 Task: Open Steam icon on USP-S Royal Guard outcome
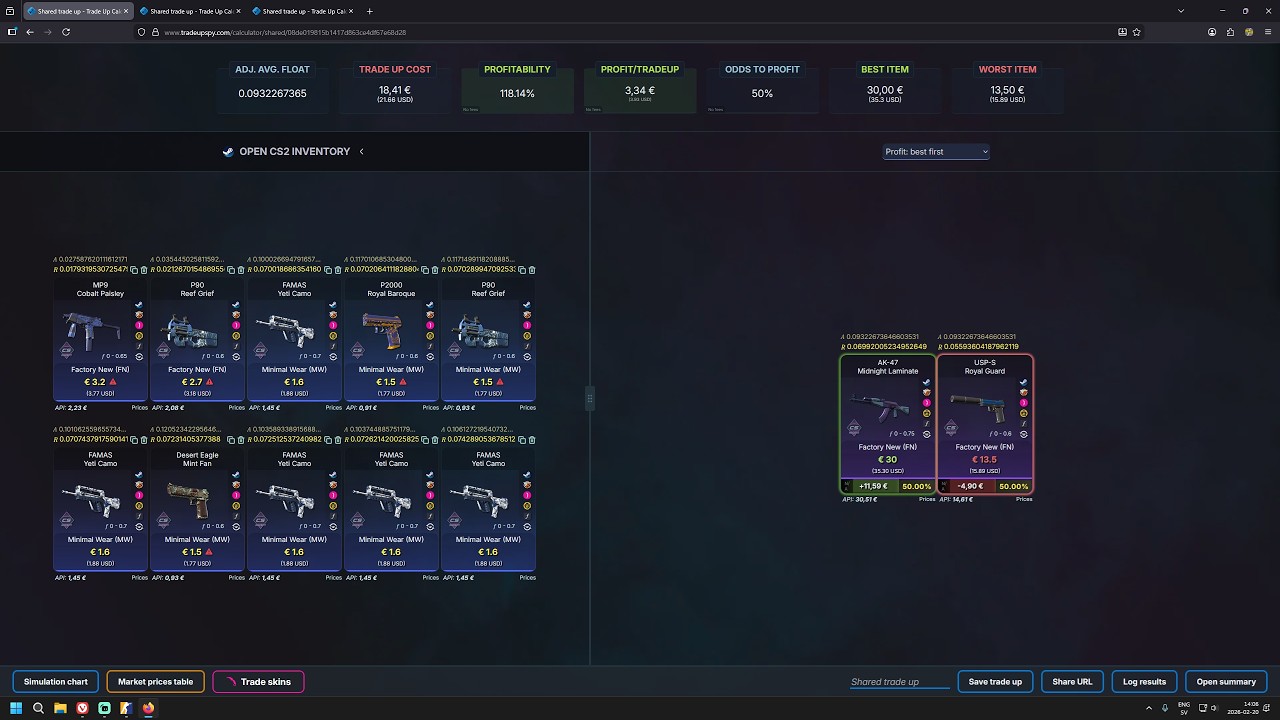(x=1024, y=382)
